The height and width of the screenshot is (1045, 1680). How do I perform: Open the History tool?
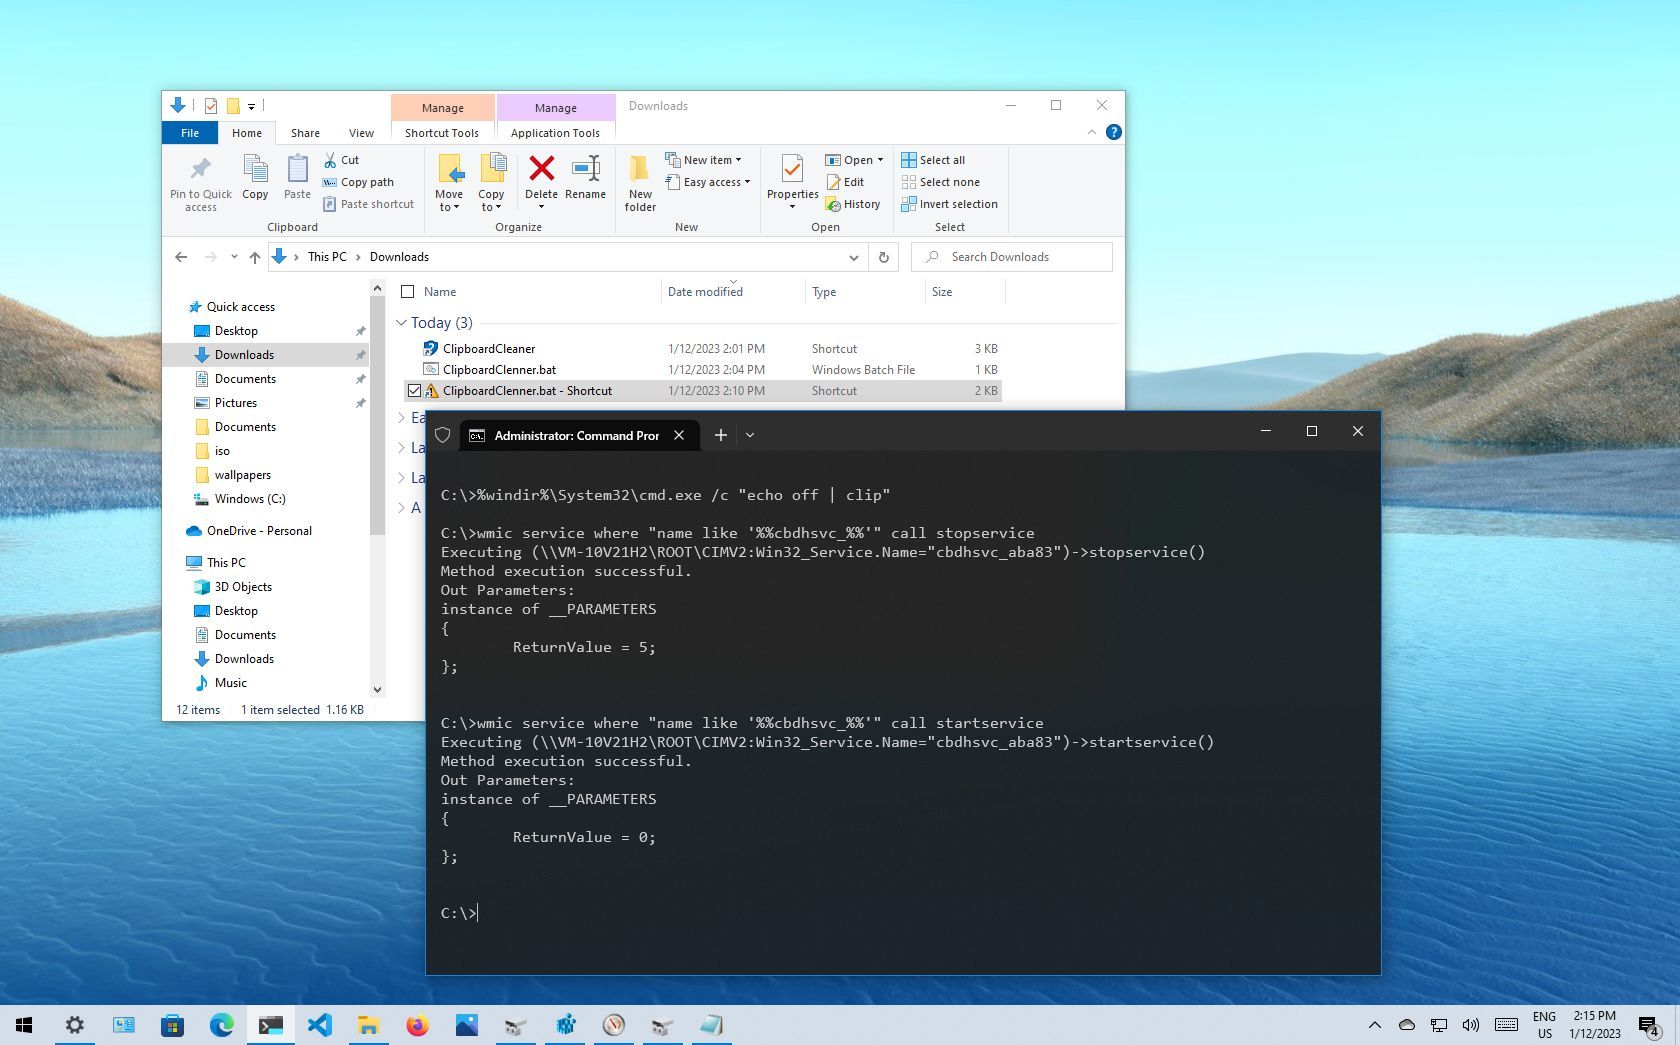pos(854,204)
